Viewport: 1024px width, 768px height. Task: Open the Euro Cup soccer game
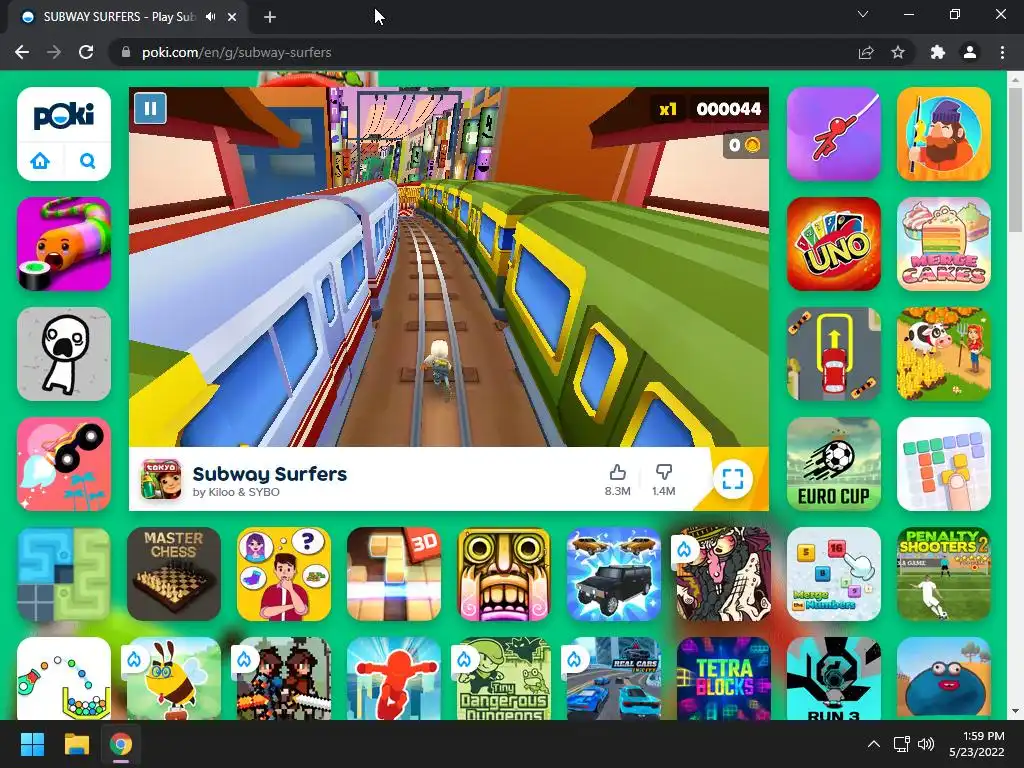(x=834, y=464)
